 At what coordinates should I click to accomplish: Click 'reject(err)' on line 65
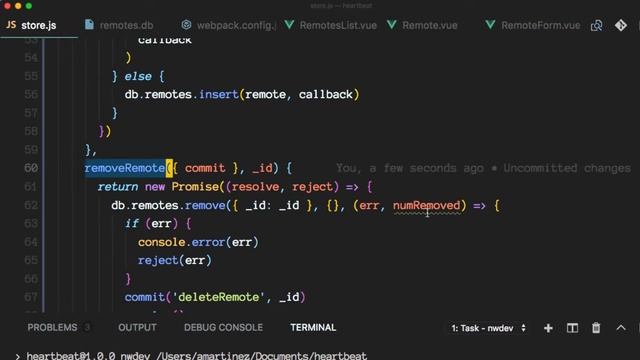[x=175, y=260]
